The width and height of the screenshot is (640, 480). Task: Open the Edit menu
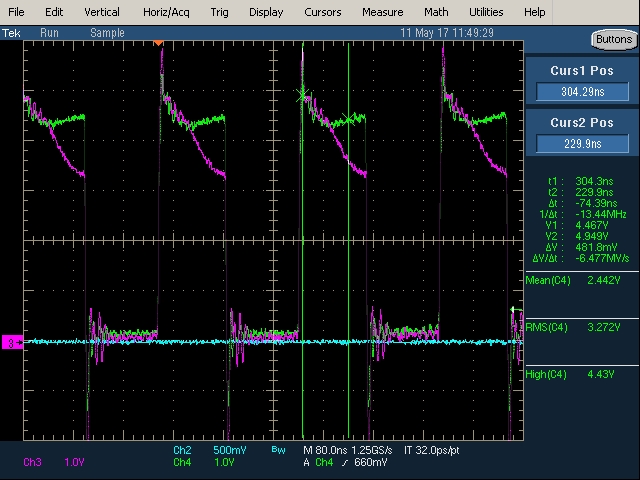pos(54,12)
